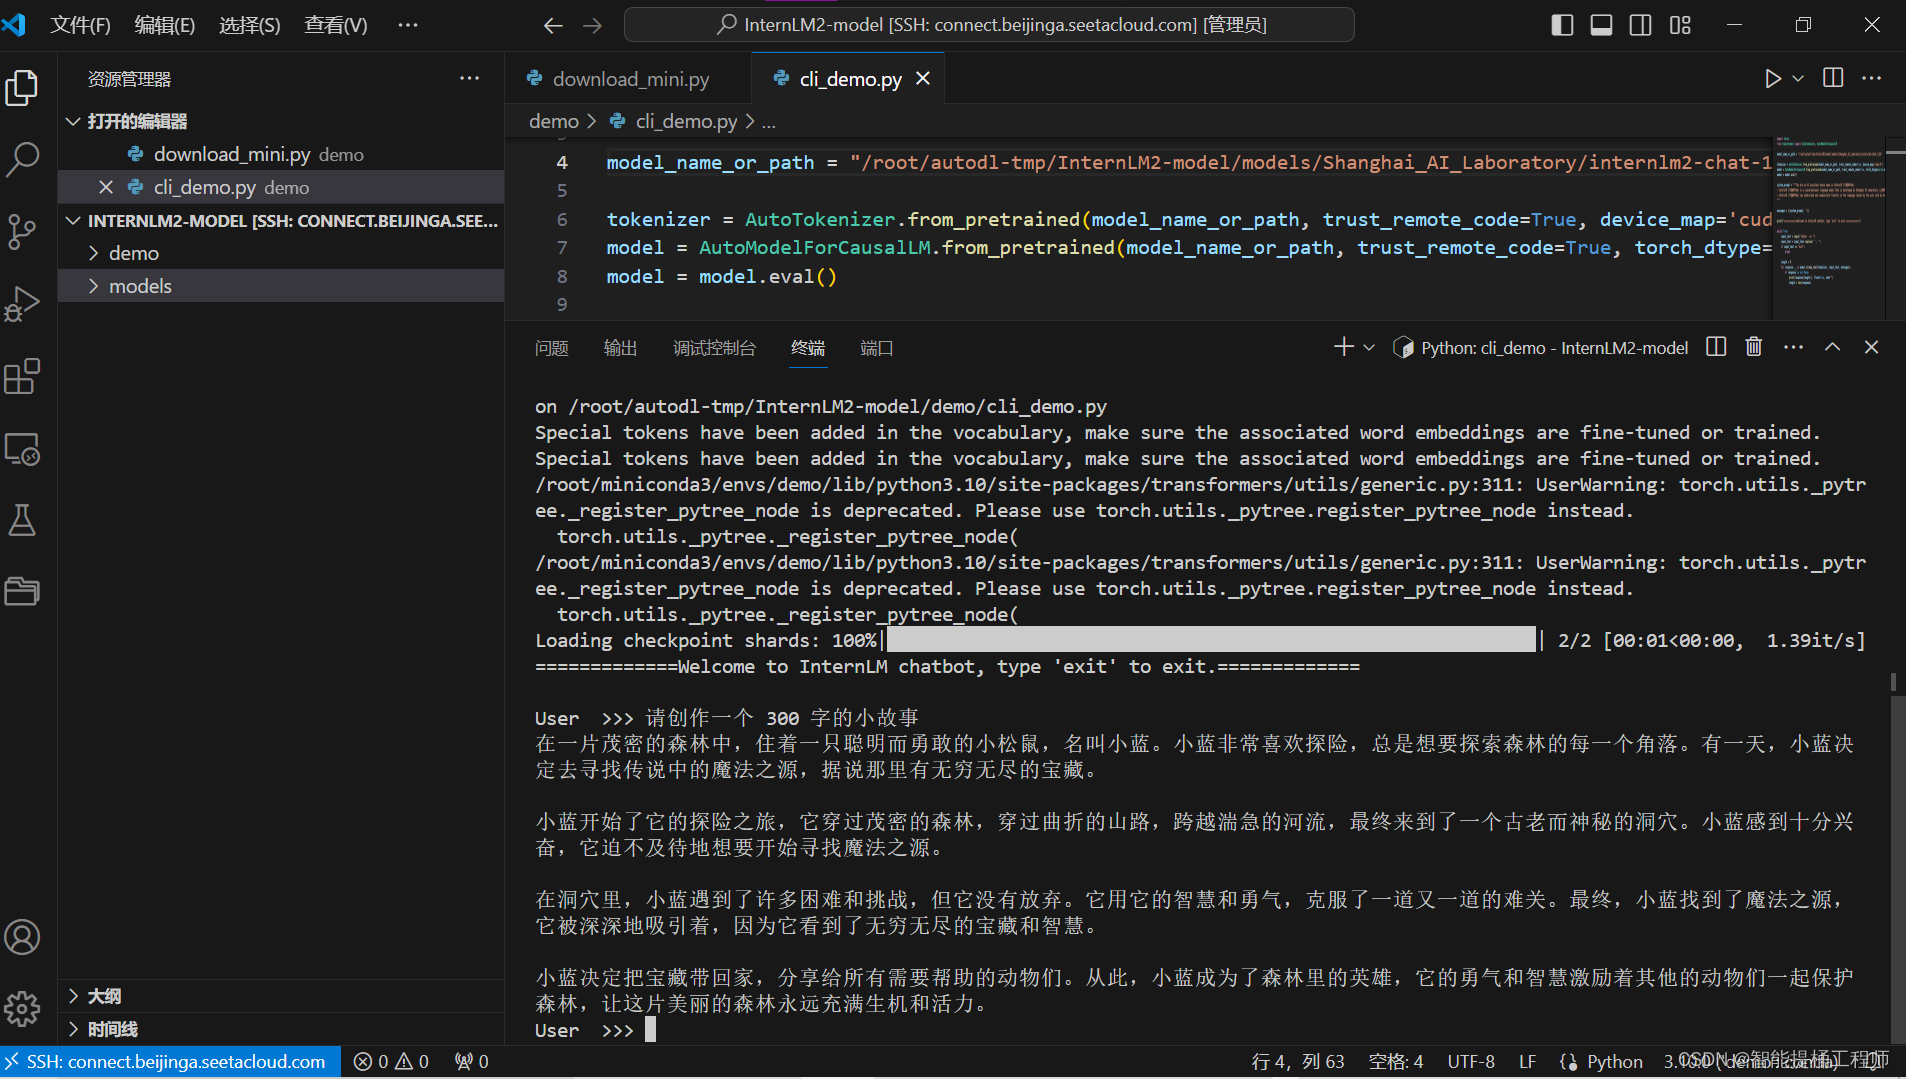Open the 文件(F) menu
The height and width of the screenshot is (1079, 1906).
click(80, 25)
